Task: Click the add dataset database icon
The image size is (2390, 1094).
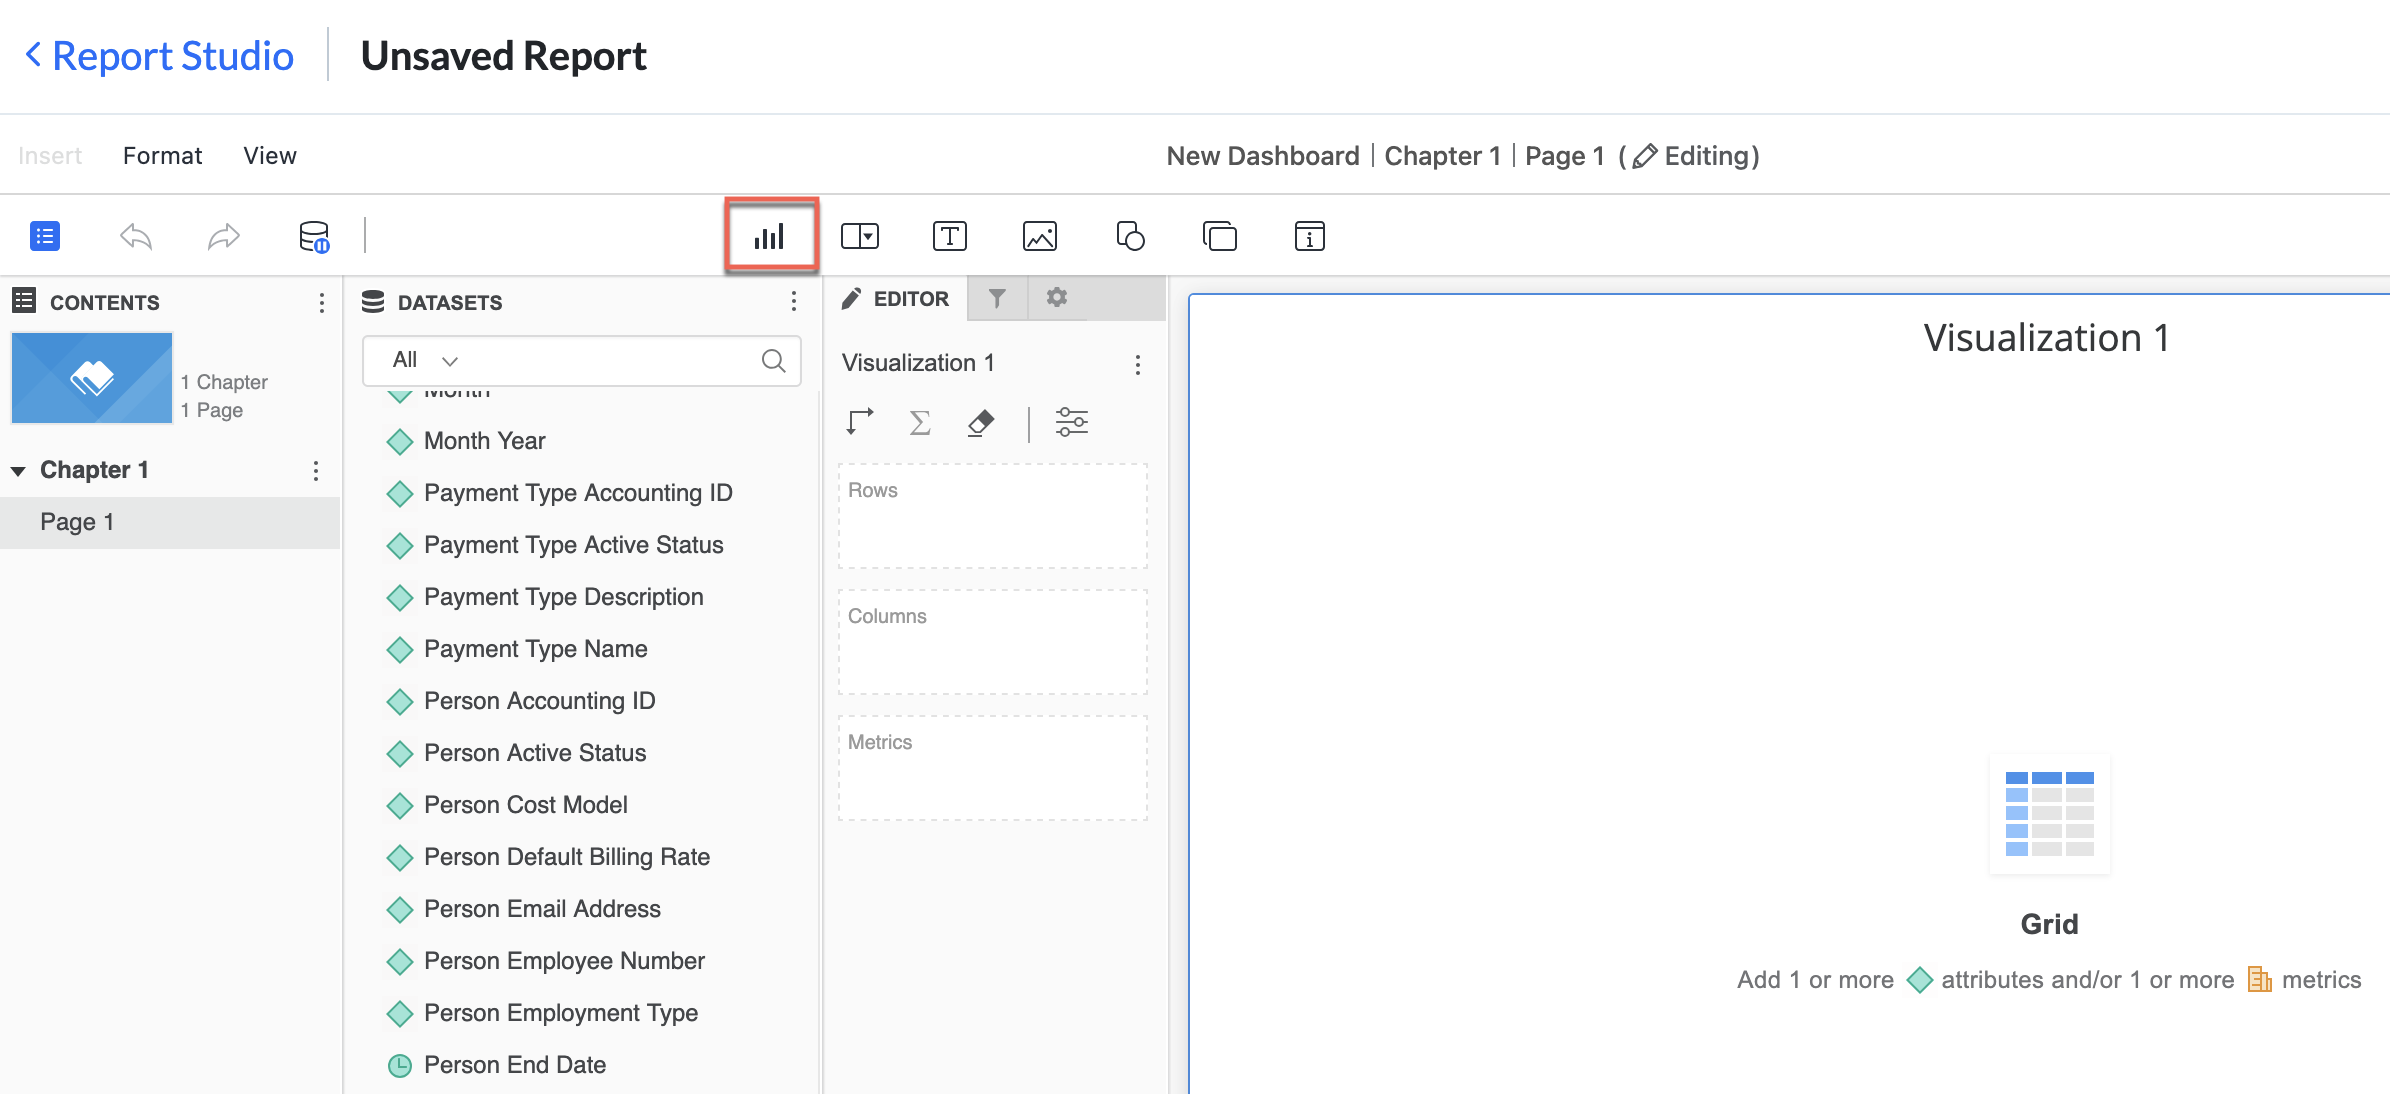Action: coord(314,237)
